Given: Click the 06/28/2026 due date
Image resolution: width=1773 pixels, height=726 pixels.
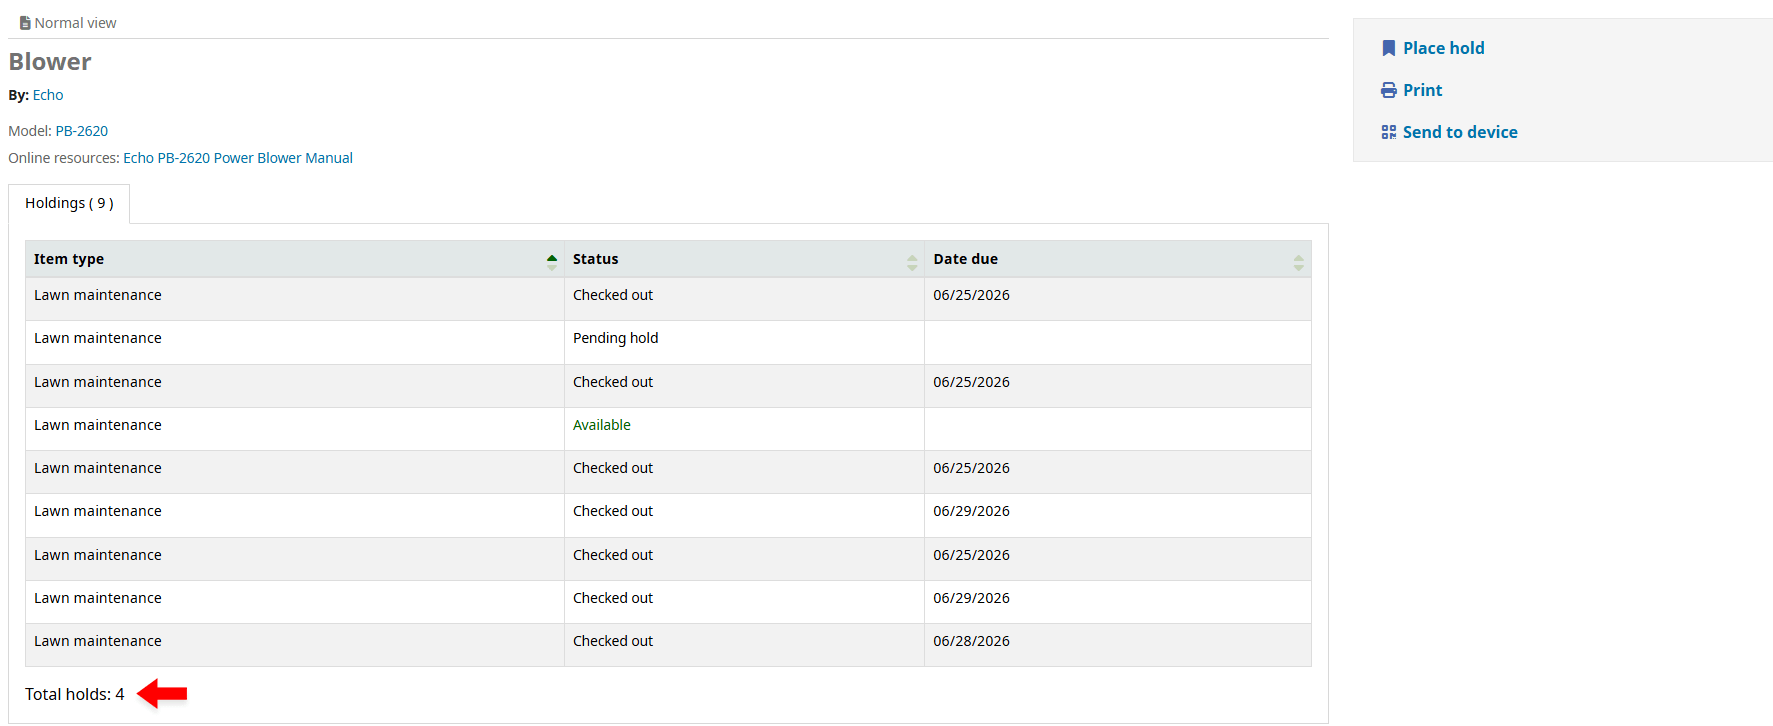Looking at the screenshot, I should click(x=971, y=641).
